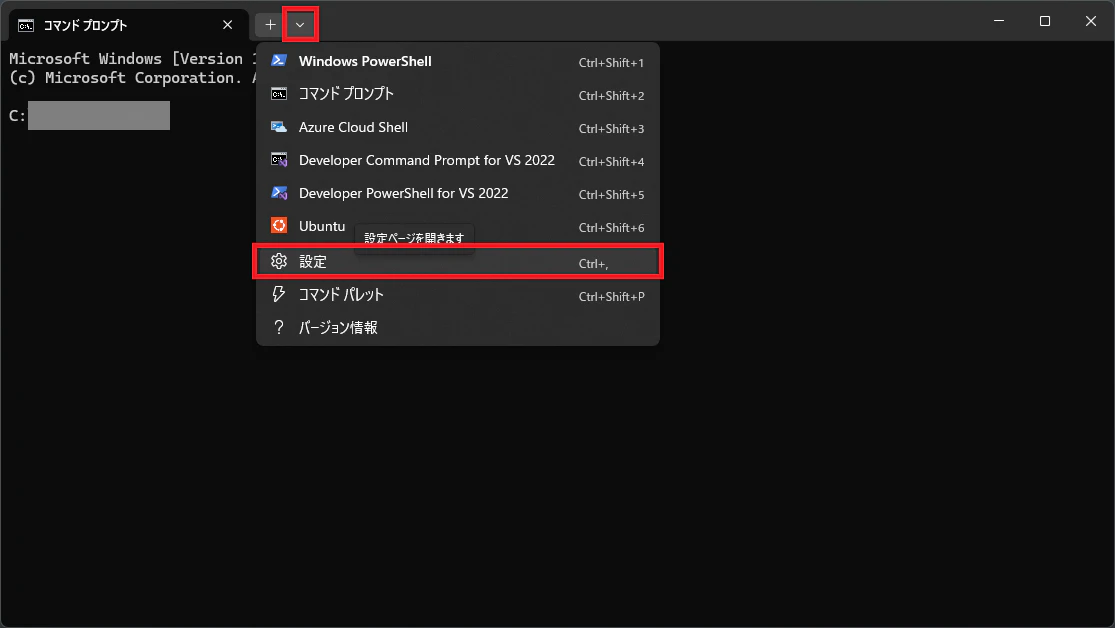Click the command palette lightning icon

pyautogui.click(x=279, y=294)
